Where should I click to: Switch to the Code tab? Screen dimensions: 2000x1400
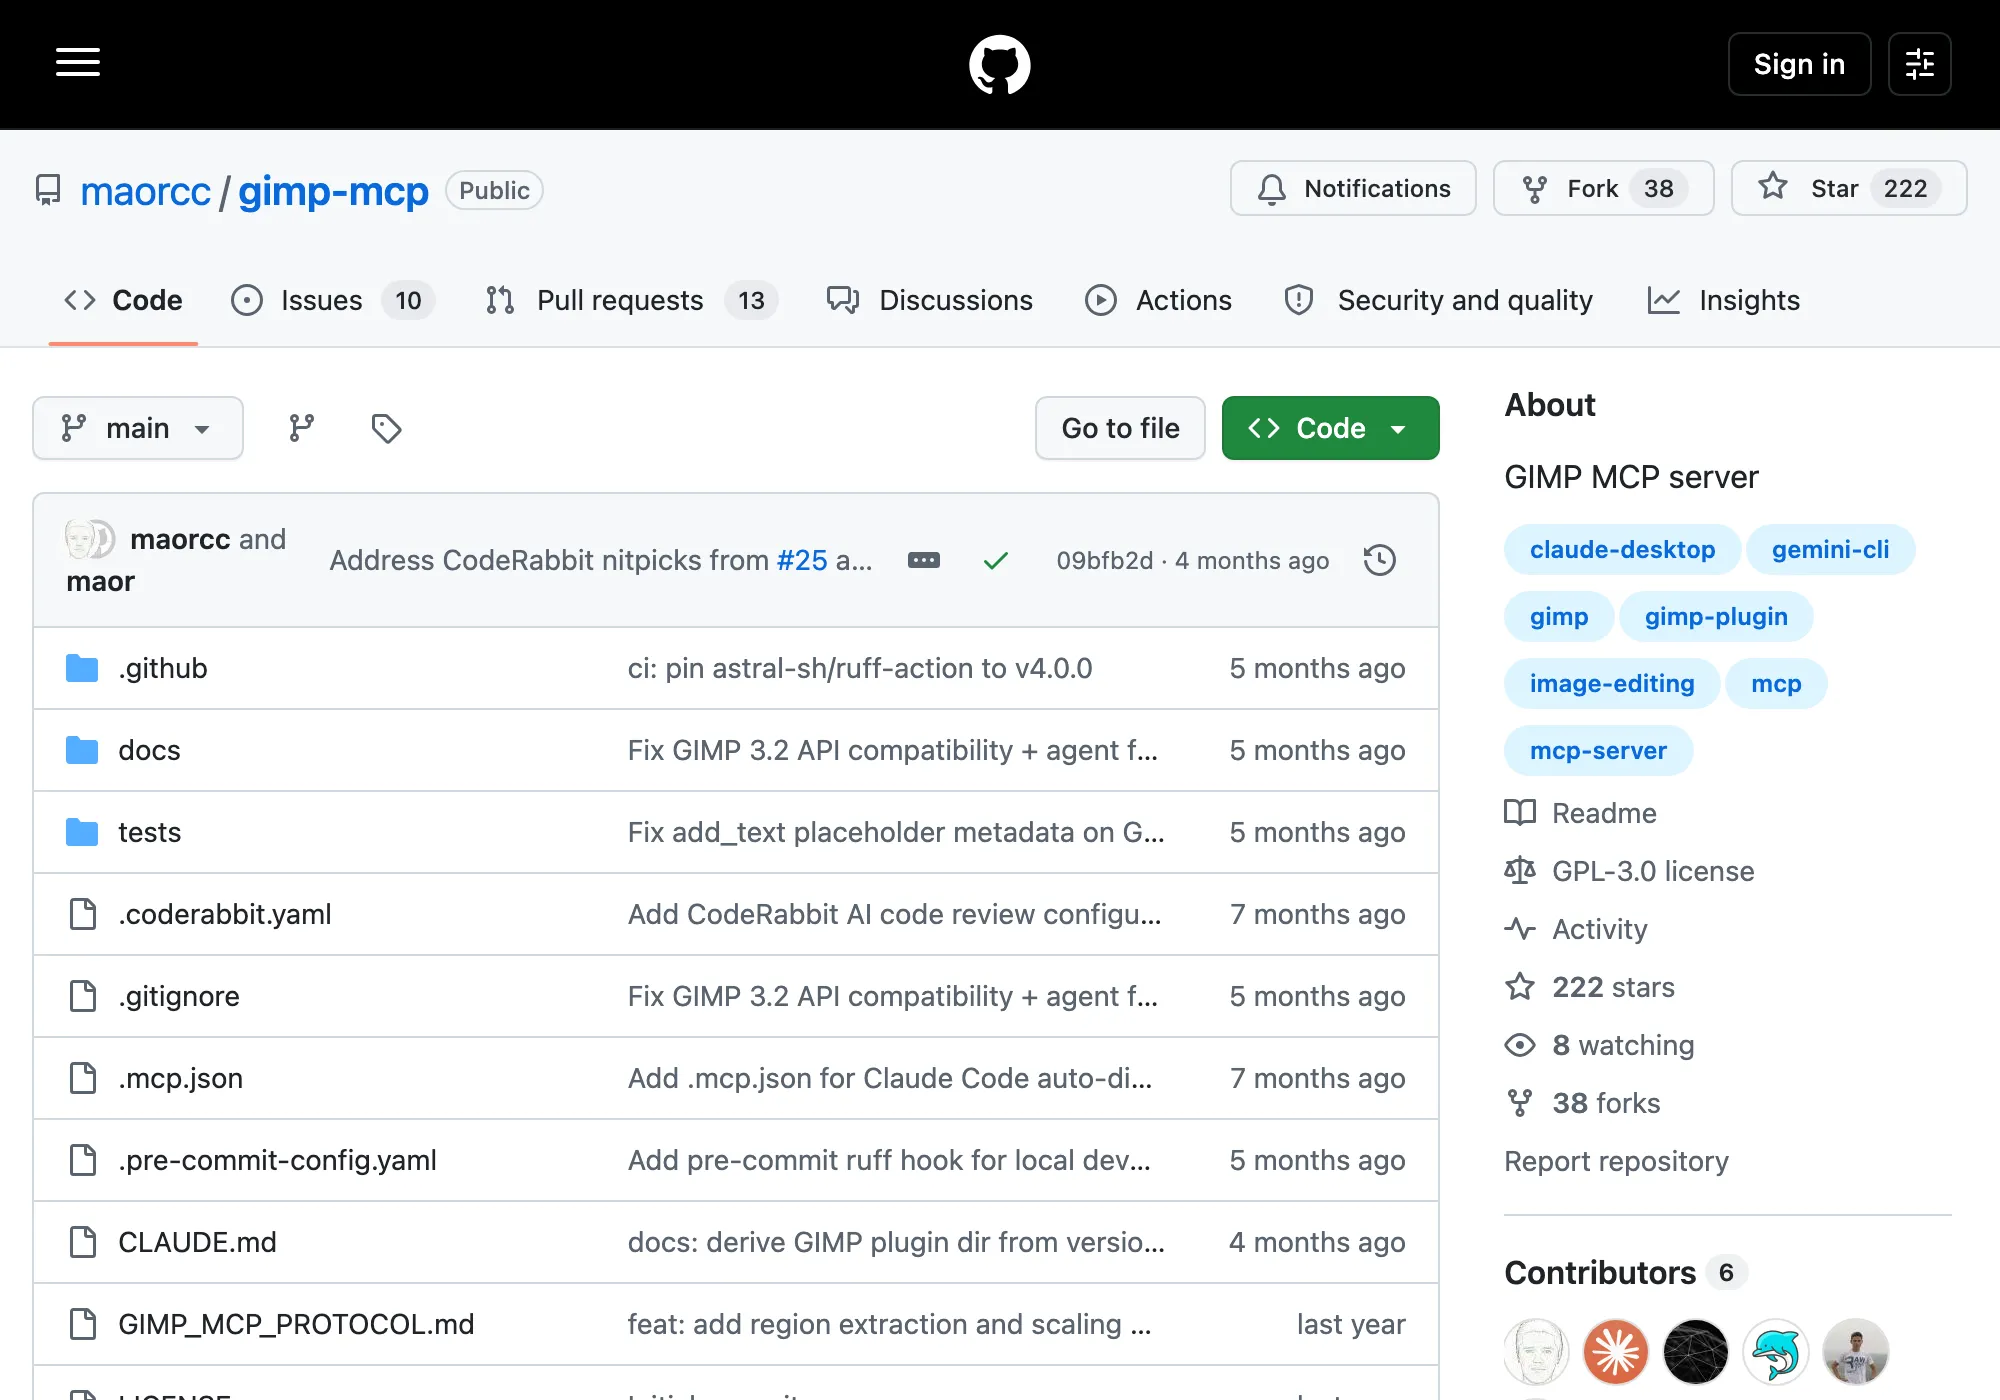coord(123,300)
